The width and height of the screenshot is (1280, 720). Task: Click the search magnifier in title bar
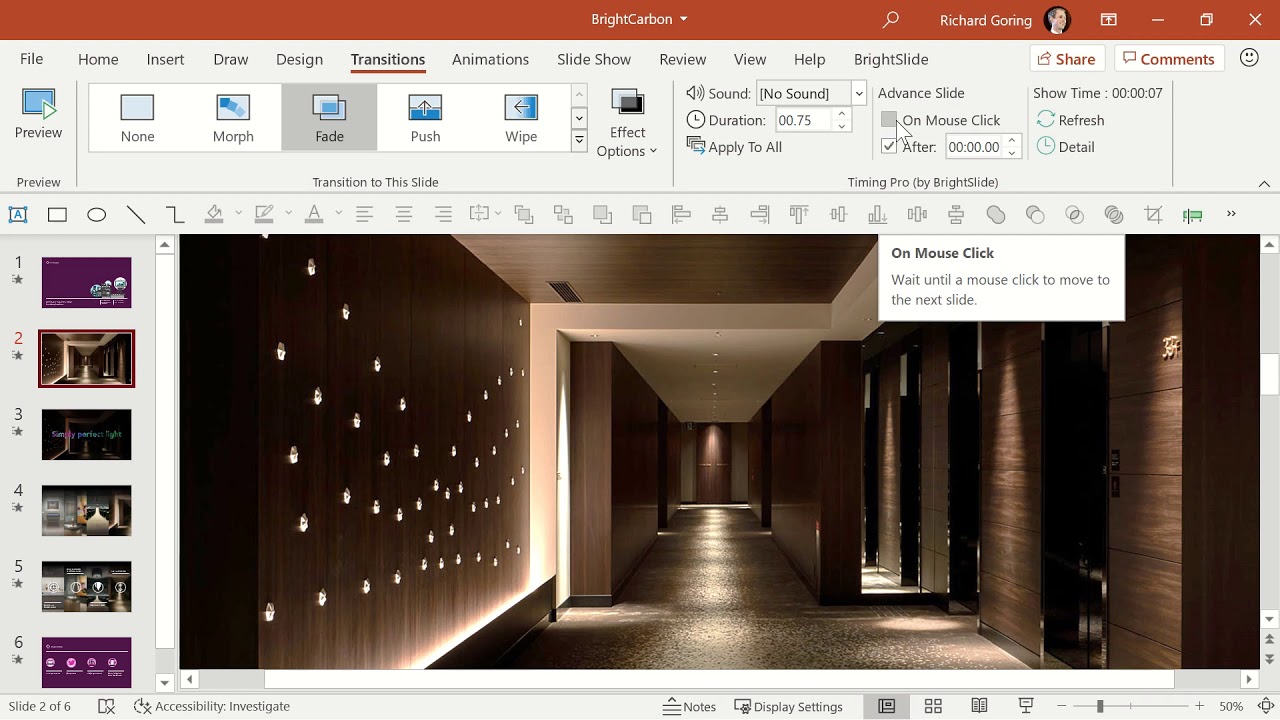point(891,19)
